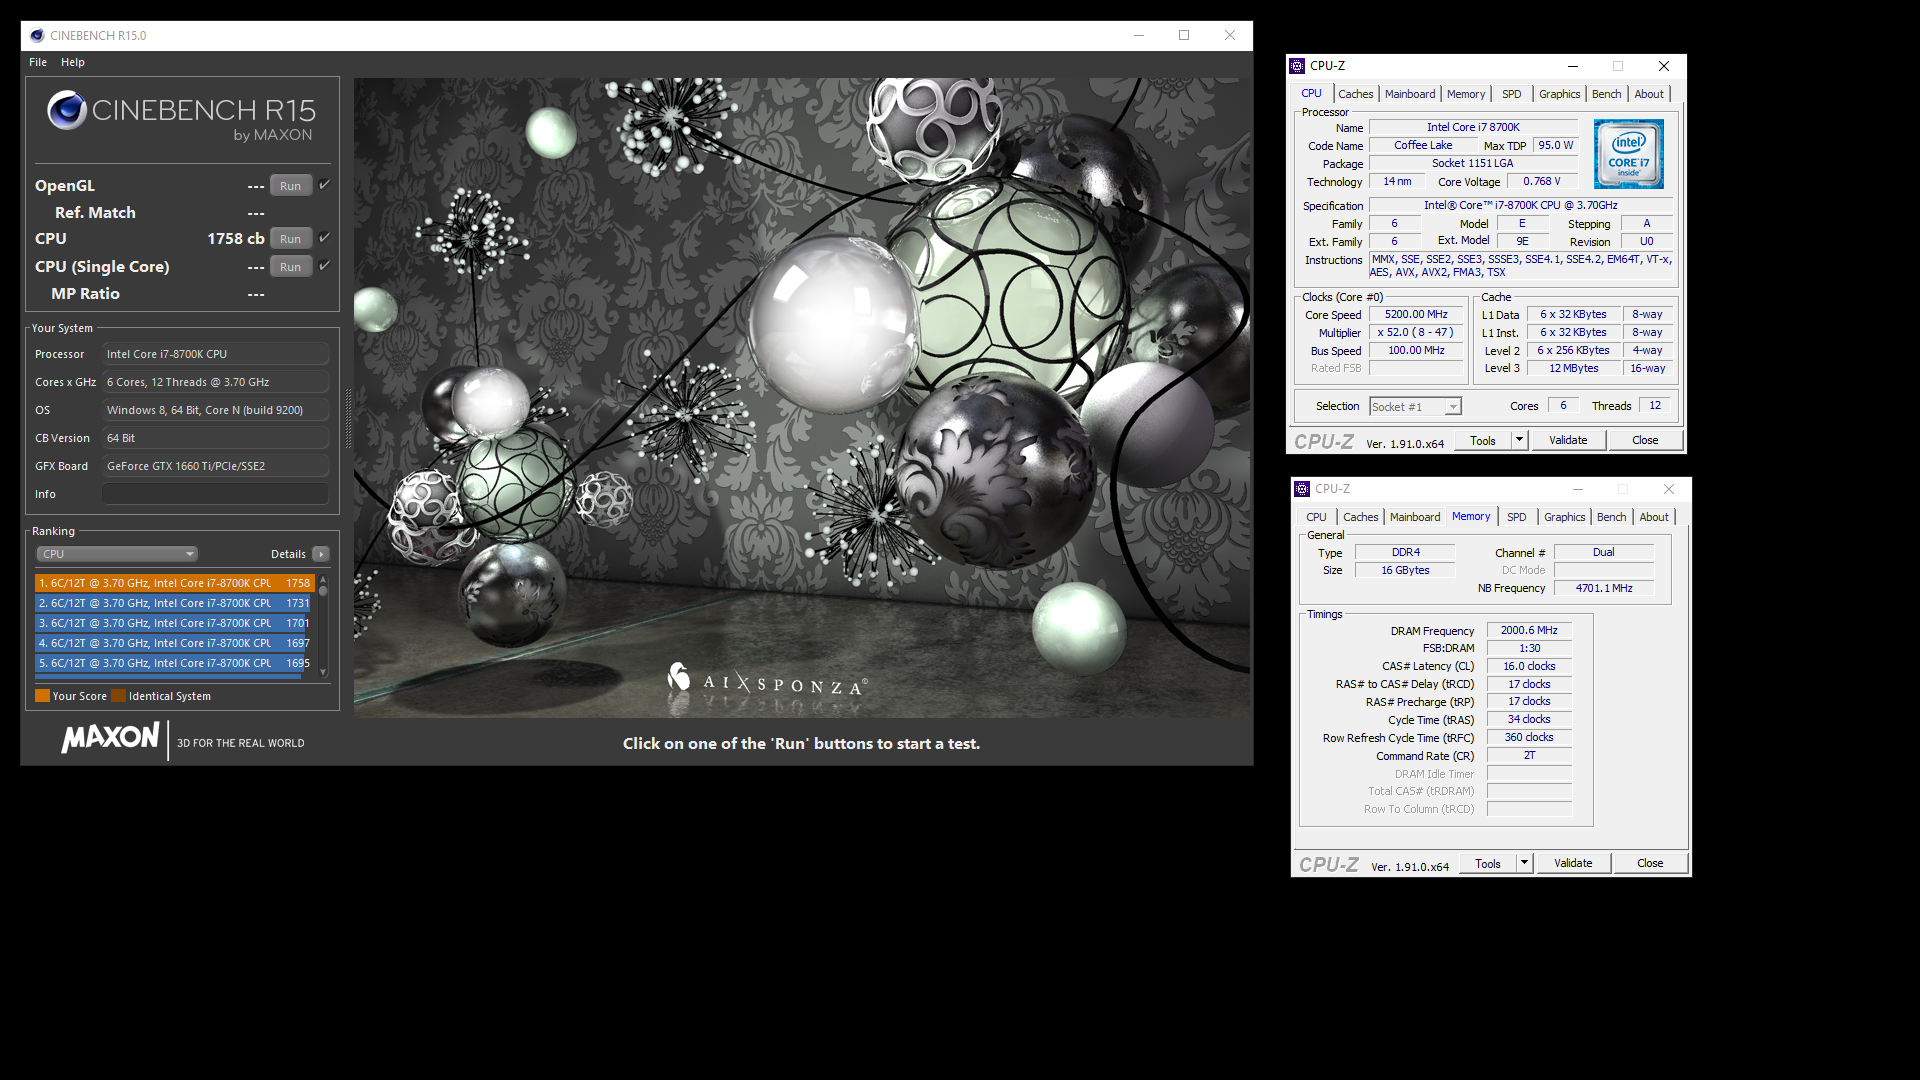Click the MAXON logo at bottom of Cinebench
This screenshot has height=1080, width=1920.
click(110, 738)
